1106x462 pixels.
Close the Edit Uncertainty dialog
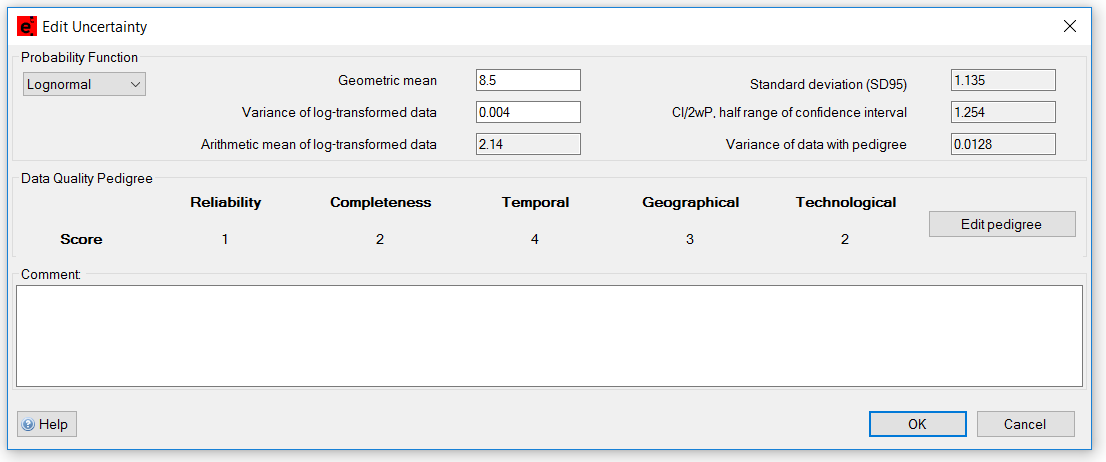pyautogui.click(x=1069, y=27)
